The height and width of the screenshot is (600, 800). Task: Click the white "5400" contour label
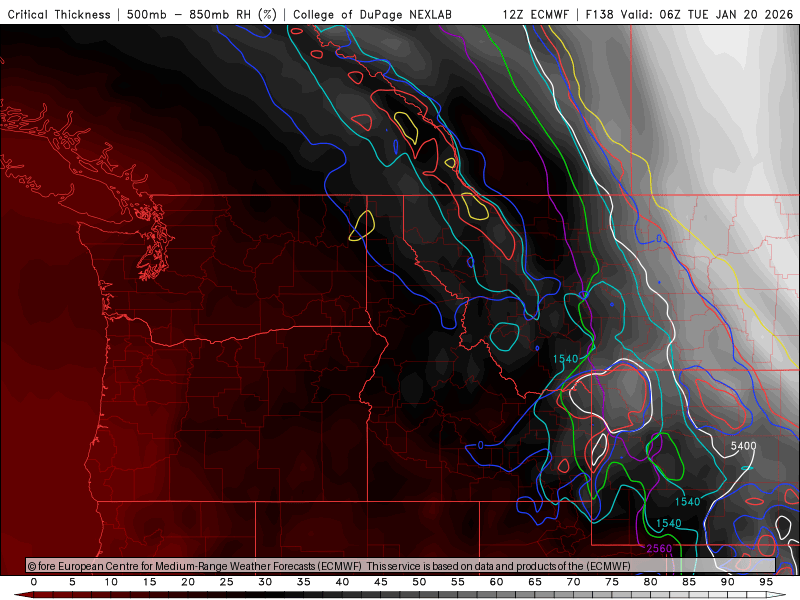(743, 446)
